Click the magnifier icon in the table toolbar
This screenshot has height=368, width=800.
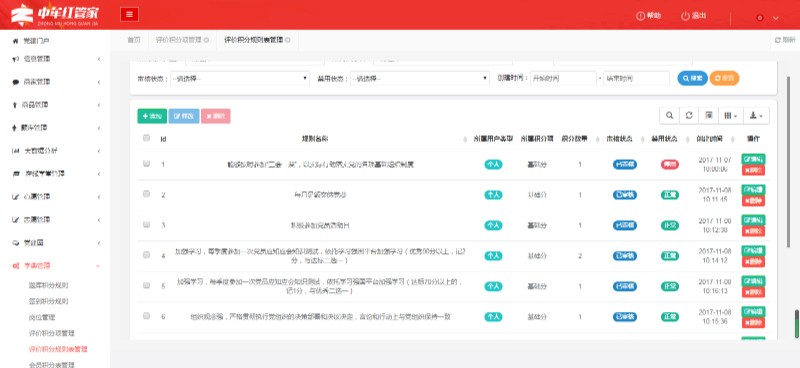pyautogui.click(x=669, y=116)
